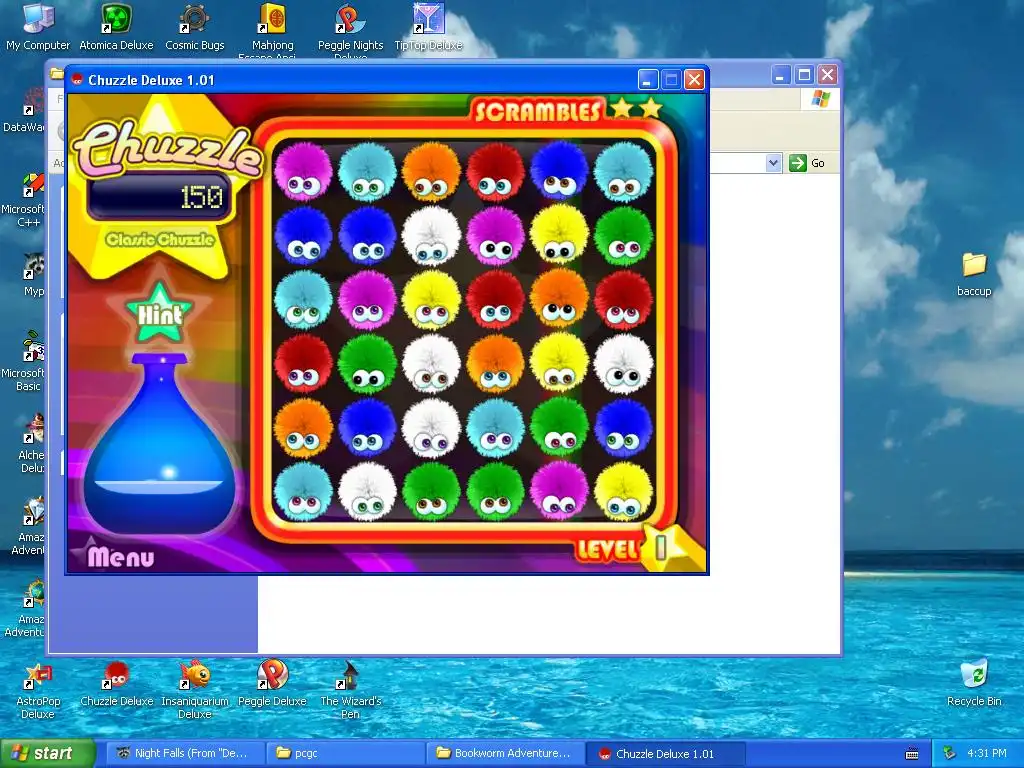The width and height of the screenshot is (1024, 768).
Task: Open Insaniquarium Deluxe desktop shortcut
Action: coord(195,691)
